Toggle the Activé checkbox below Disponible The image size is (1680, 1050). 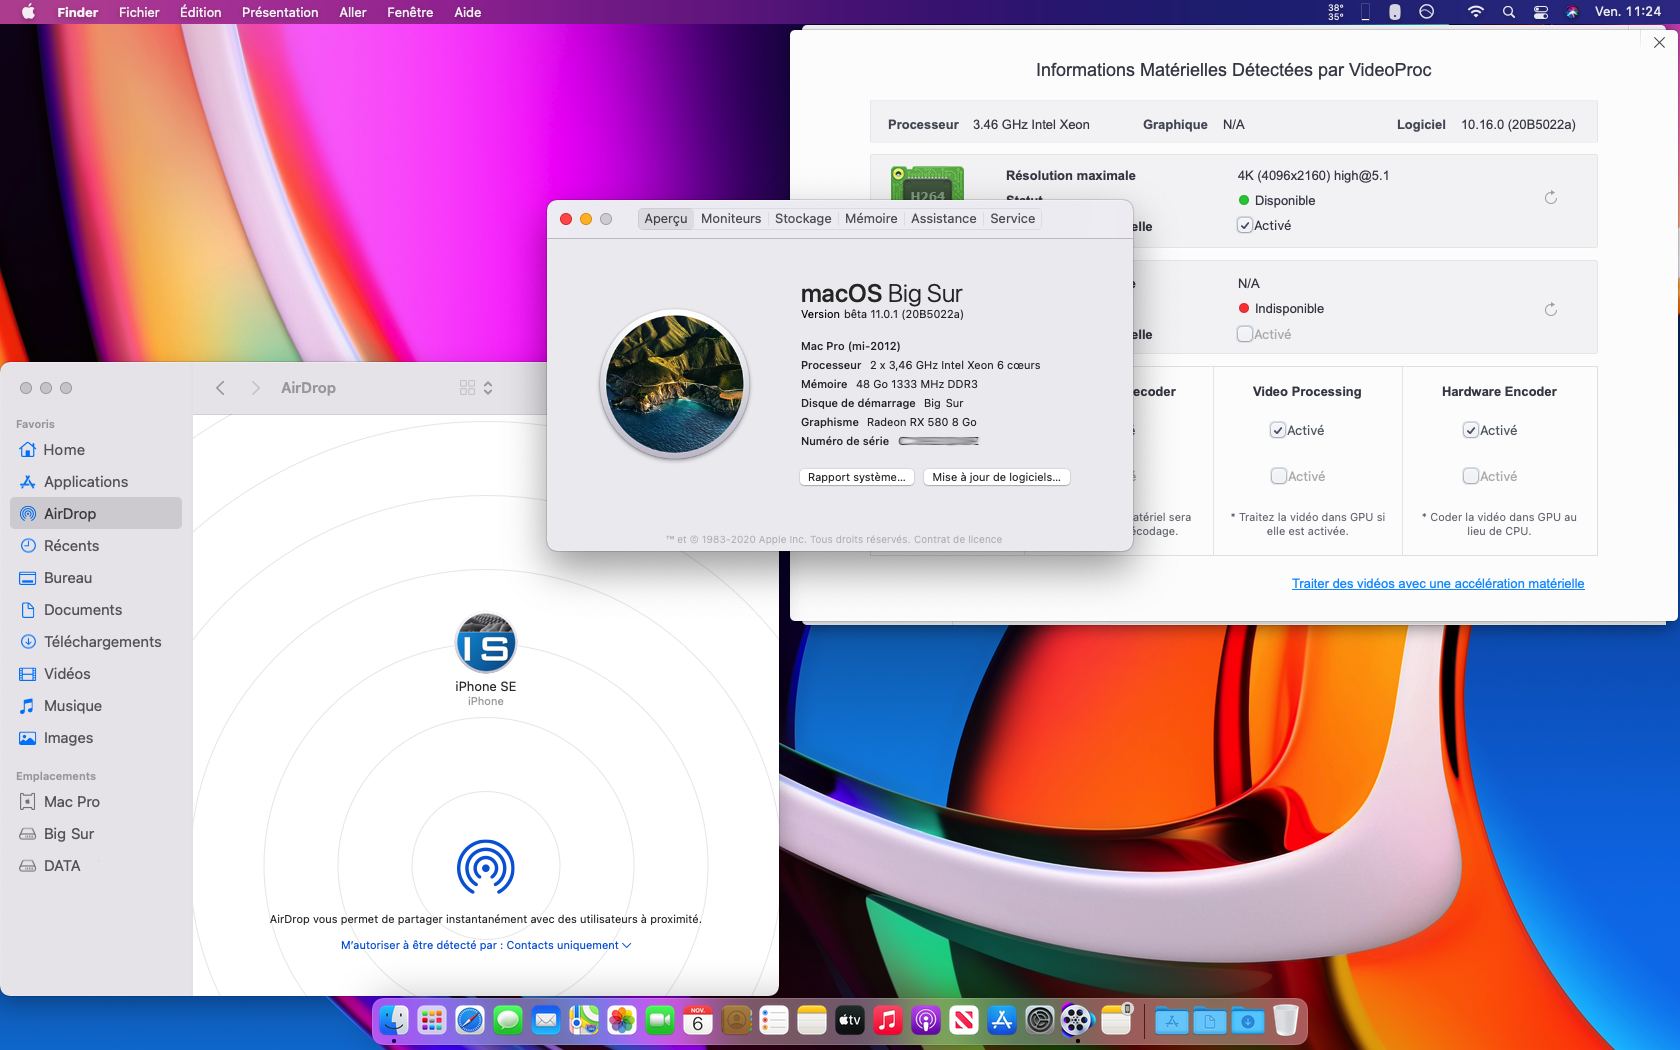1245,226
